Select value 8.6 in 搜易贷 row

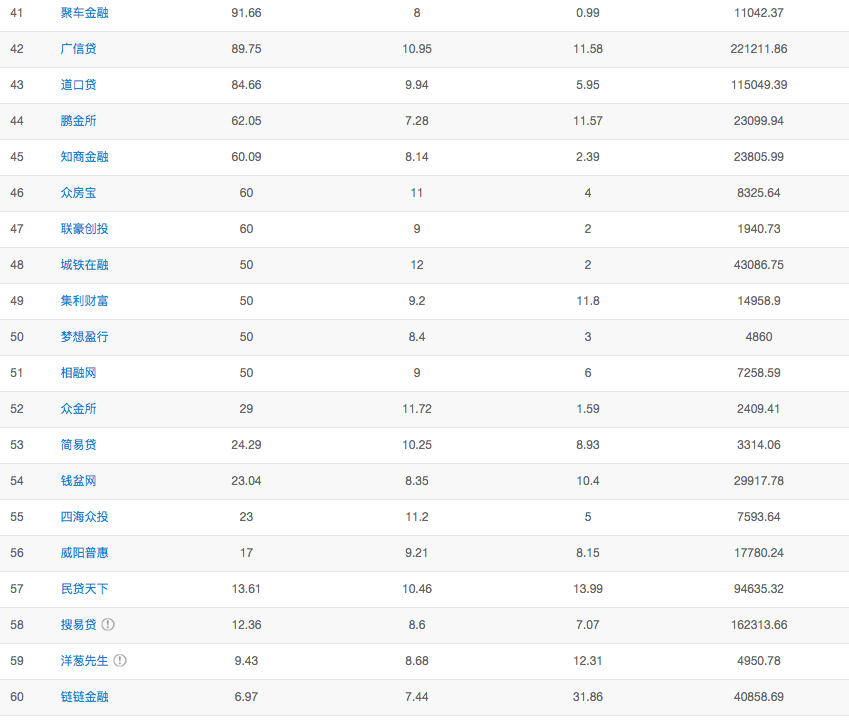click(x=417, y=625)
